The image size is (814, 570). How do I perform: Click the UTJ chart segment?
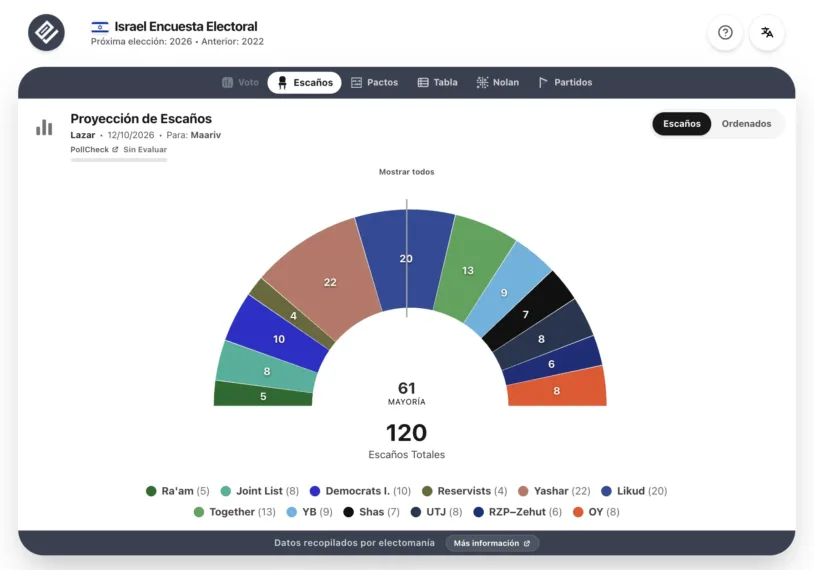point(542,338)
